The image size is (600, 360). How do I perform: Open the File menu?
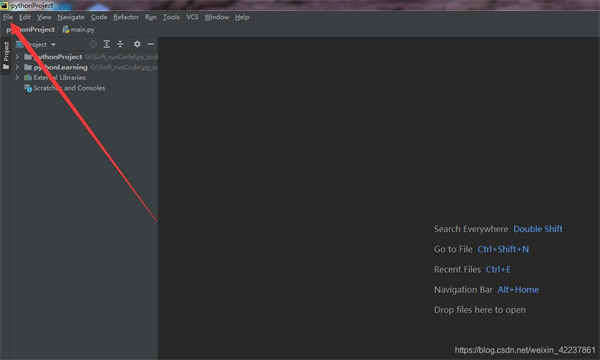(8, 17)
